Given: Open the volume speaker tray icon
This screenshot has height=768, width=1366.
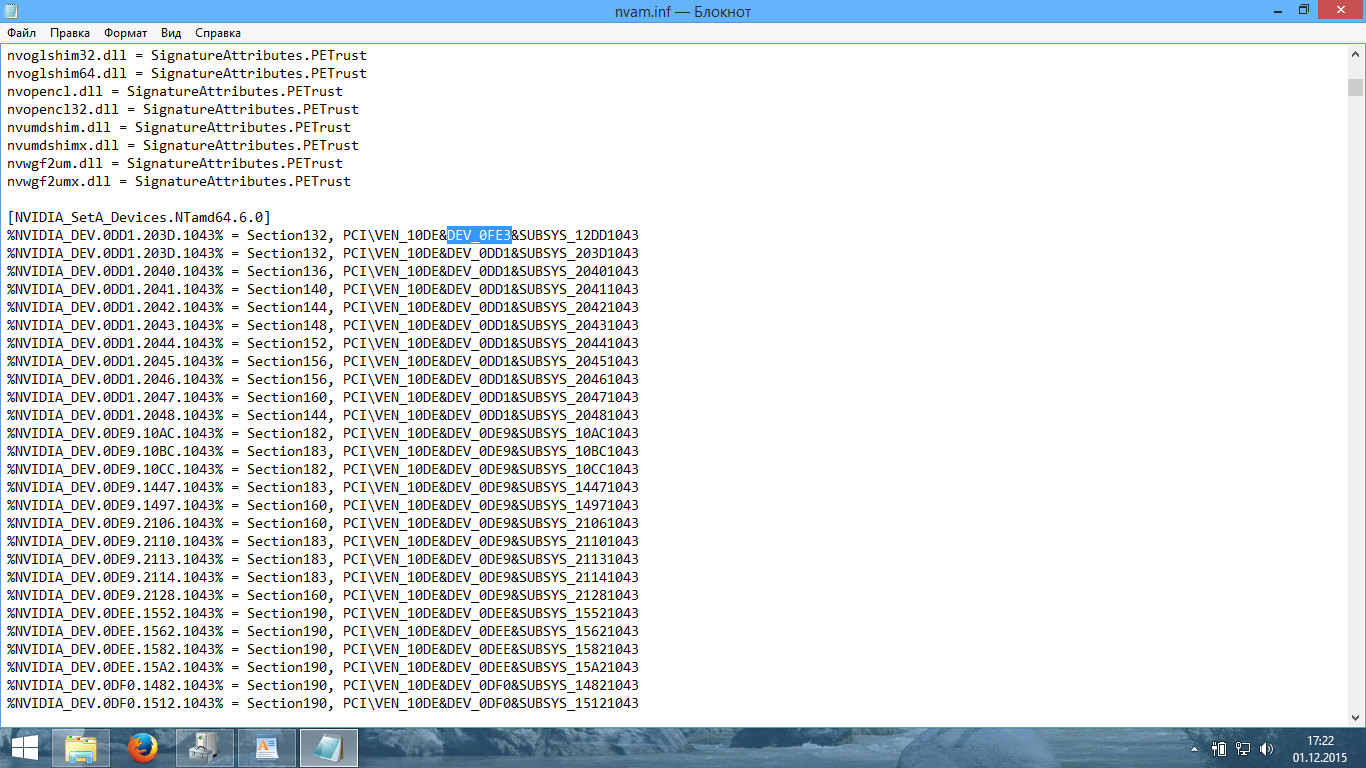Looking at the screenshot, I should pos(1267,748).
